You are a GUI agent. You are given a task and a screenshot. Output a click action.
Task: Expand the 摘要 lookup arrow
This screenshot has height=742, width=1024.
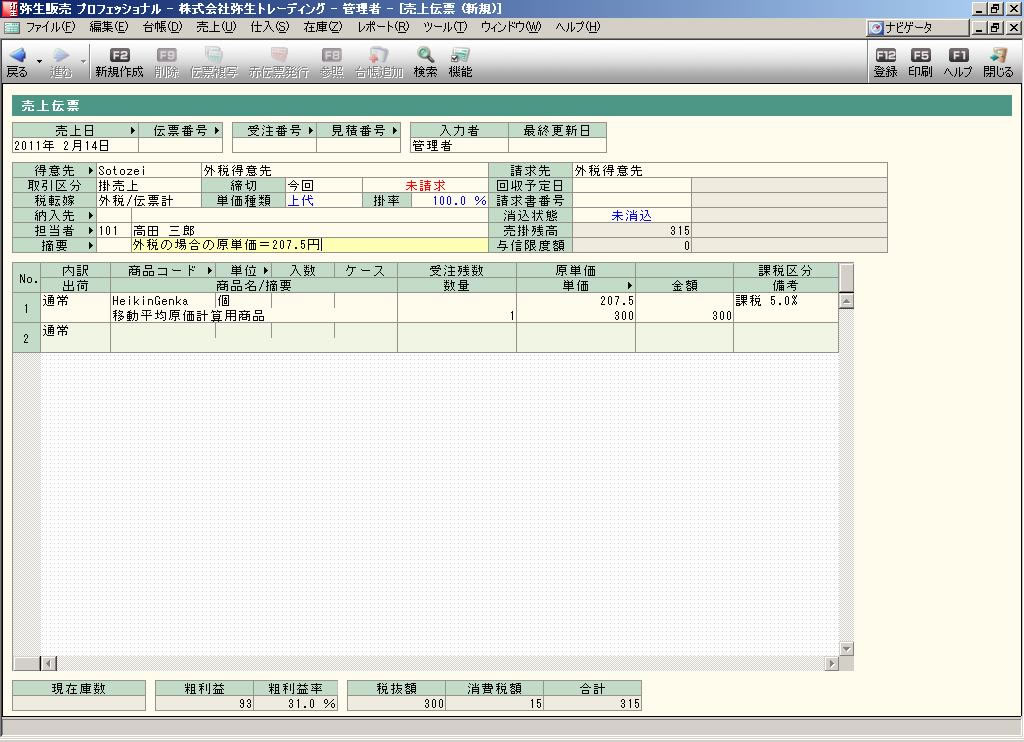[x=91, y=246]
